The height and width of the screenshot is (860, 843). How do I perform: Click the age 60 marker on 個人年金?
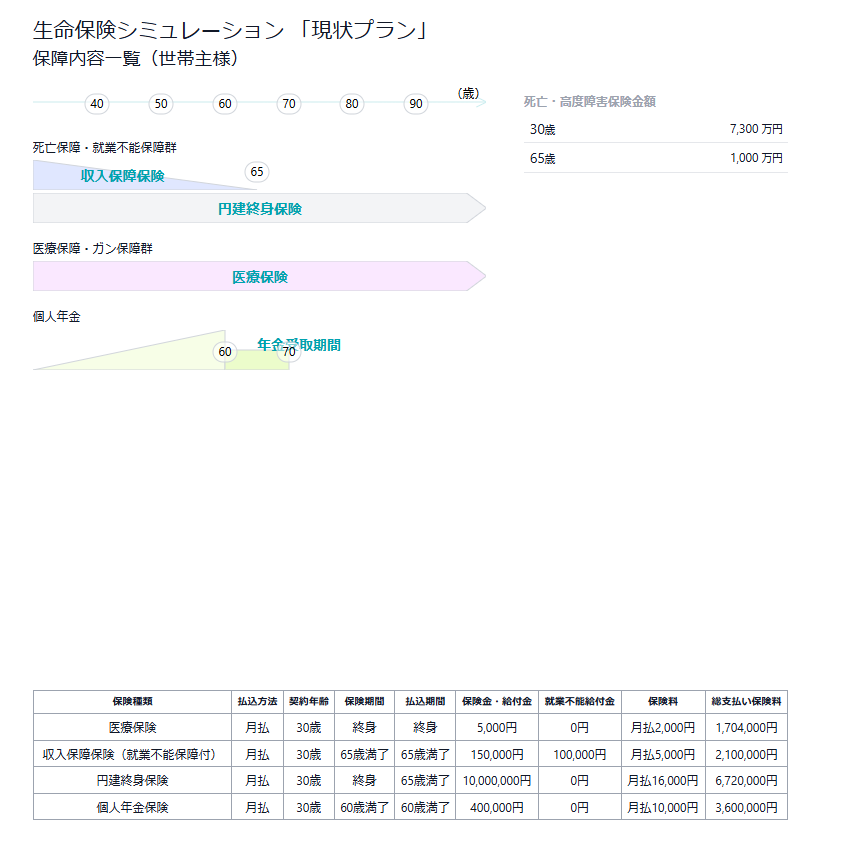[x=224, y=352]
